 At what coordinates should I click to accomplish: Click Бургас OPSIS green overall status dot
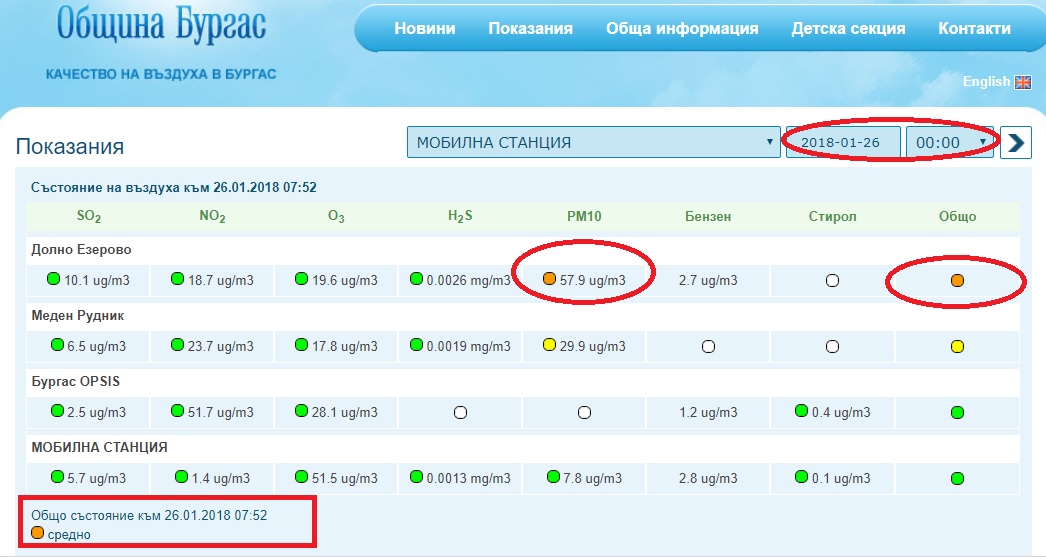(x=957, y=413)
